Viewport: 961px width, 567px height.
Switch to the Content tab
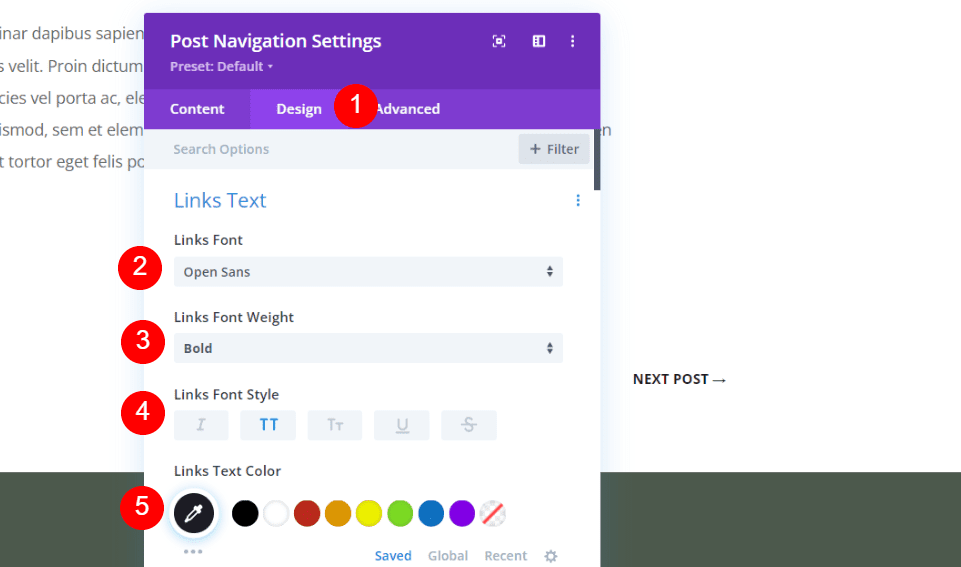point(197,109)
